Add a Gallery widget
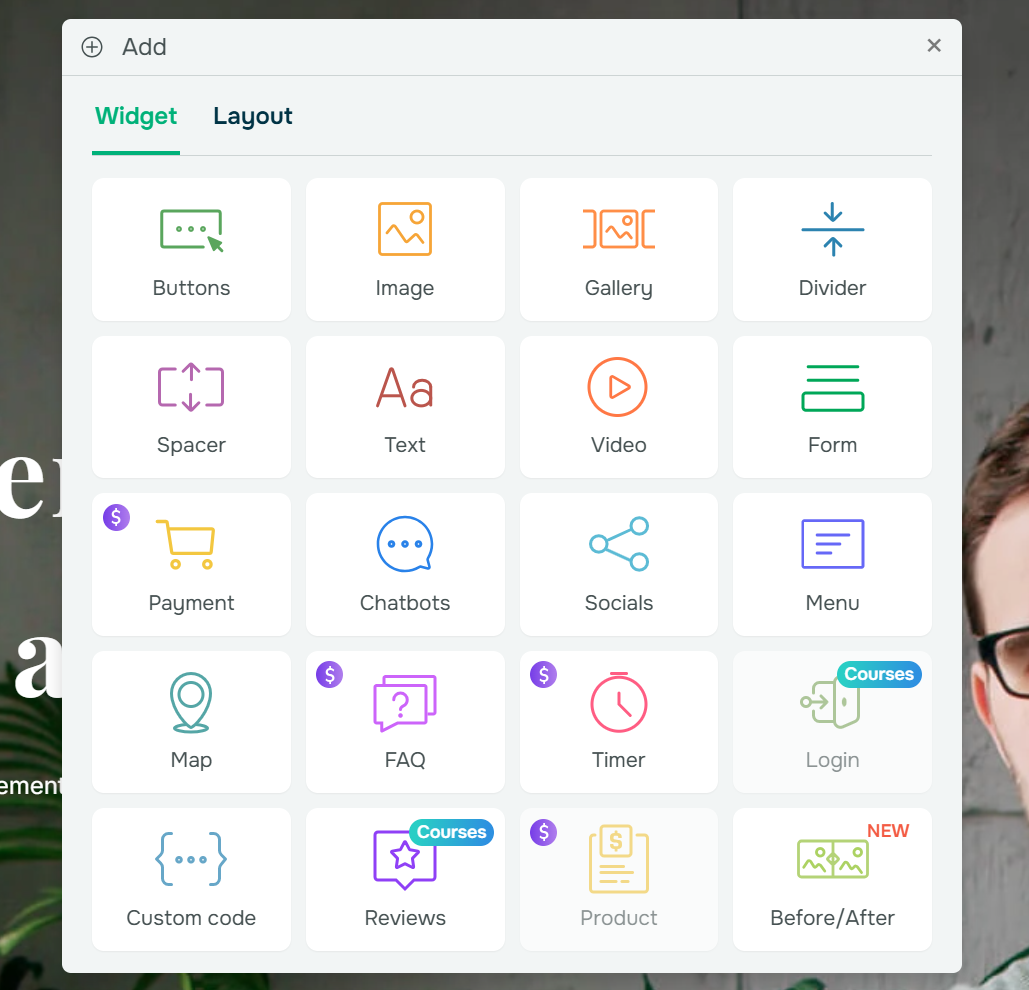Image resolution: width=1029 pixels, height=990 pixels. pyautogui.click(x=618, y=249)
